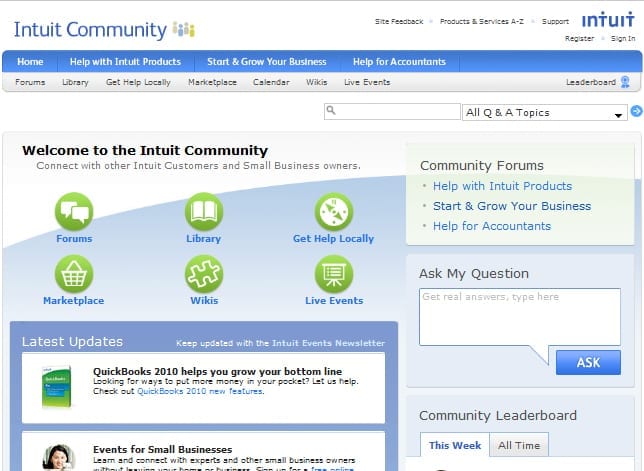
Task: Click the Intuit brand logo at top right
Action: (608, 20)
